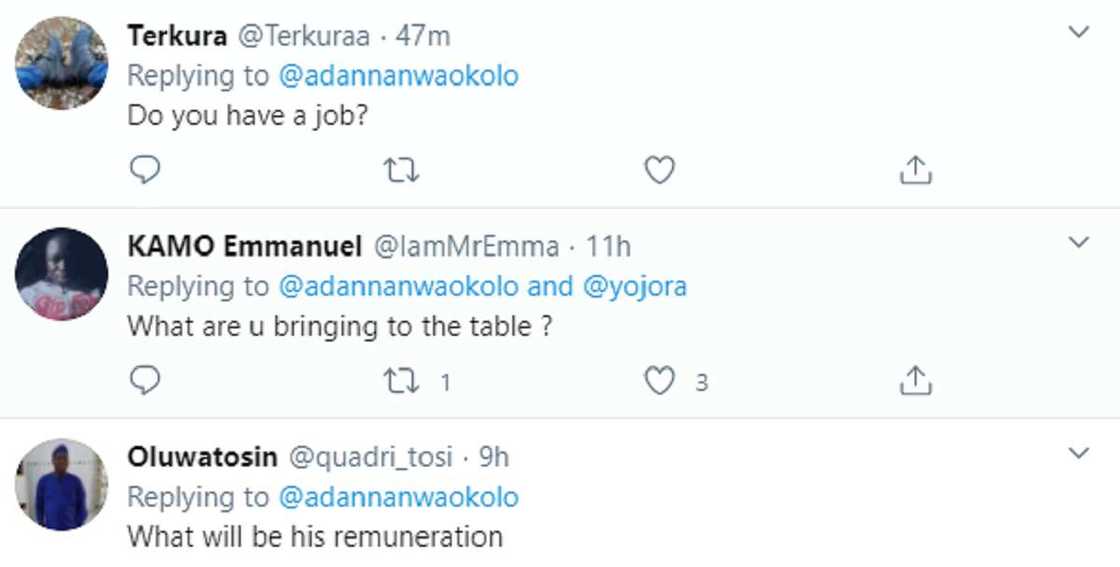Open options chevron on Oluwatosin's tweet
The width and height of the screenshot is (1120, 567).
[x=1078, y=454]
